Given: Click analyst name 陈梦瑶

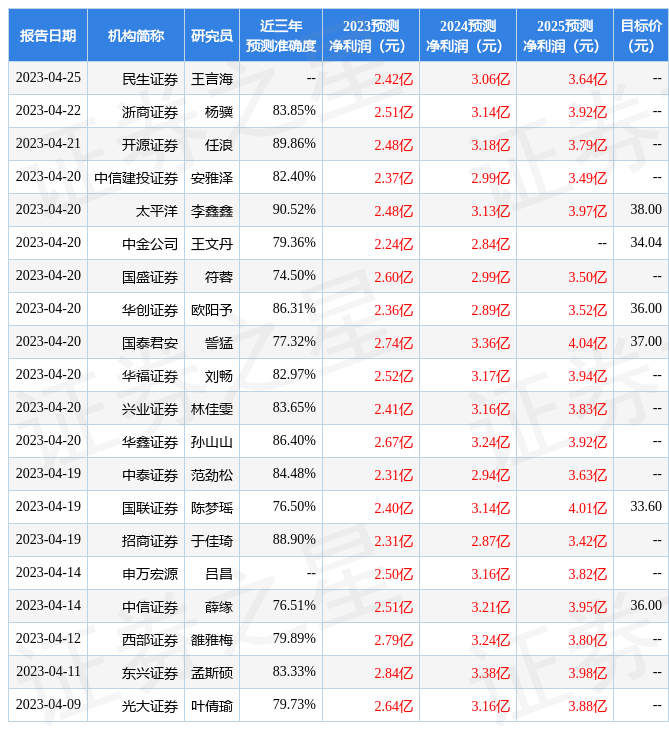Looking at the screenshot, I should (212, 508).
